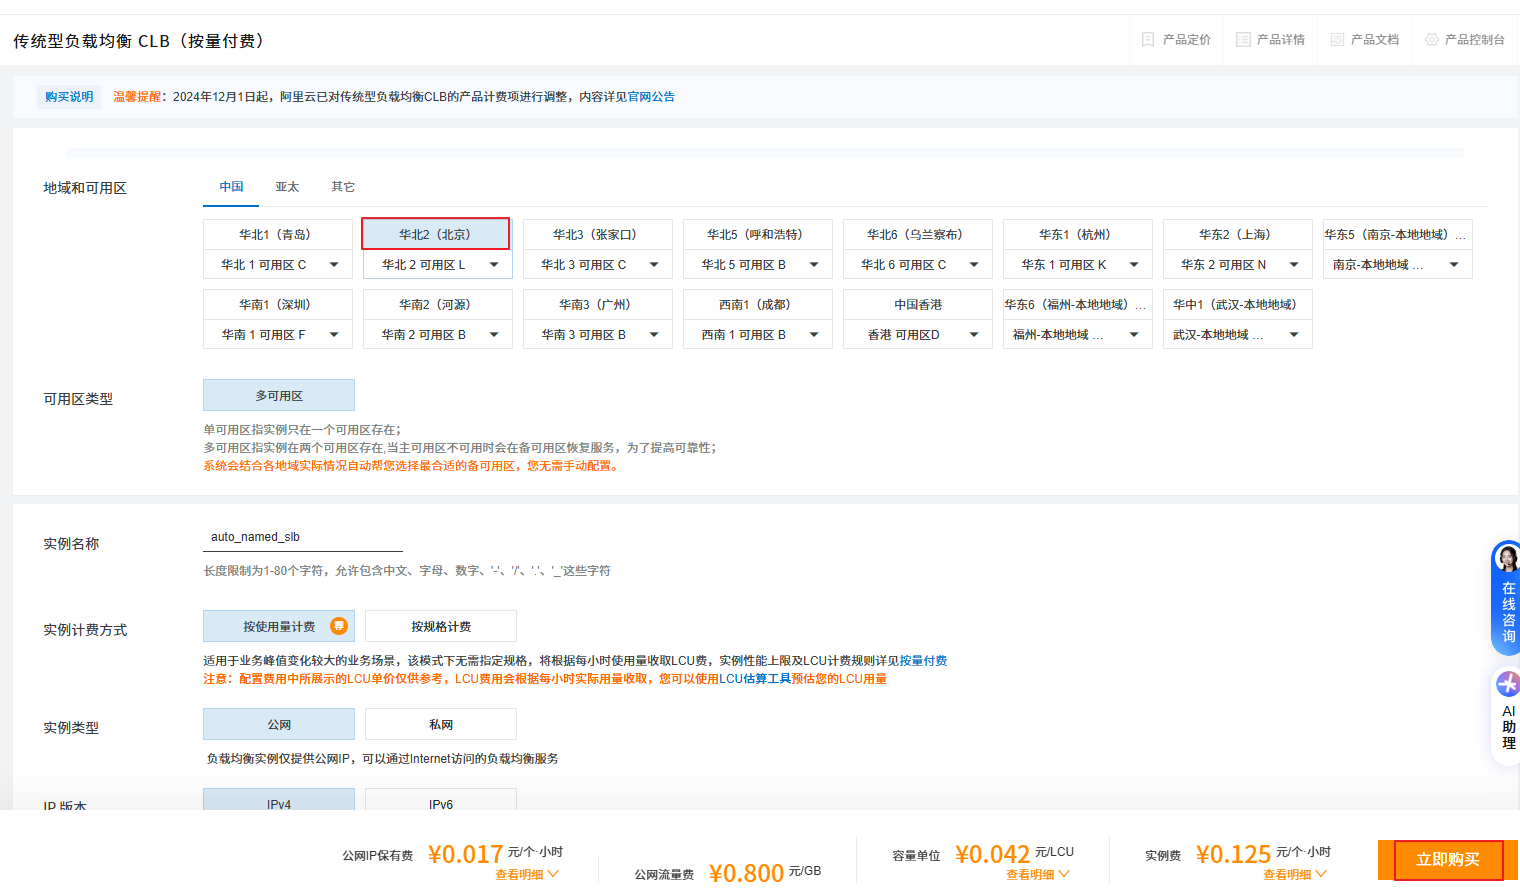Select 私网 instance type
Viewport: 1520px width, 894px height.
pos(441,724)
